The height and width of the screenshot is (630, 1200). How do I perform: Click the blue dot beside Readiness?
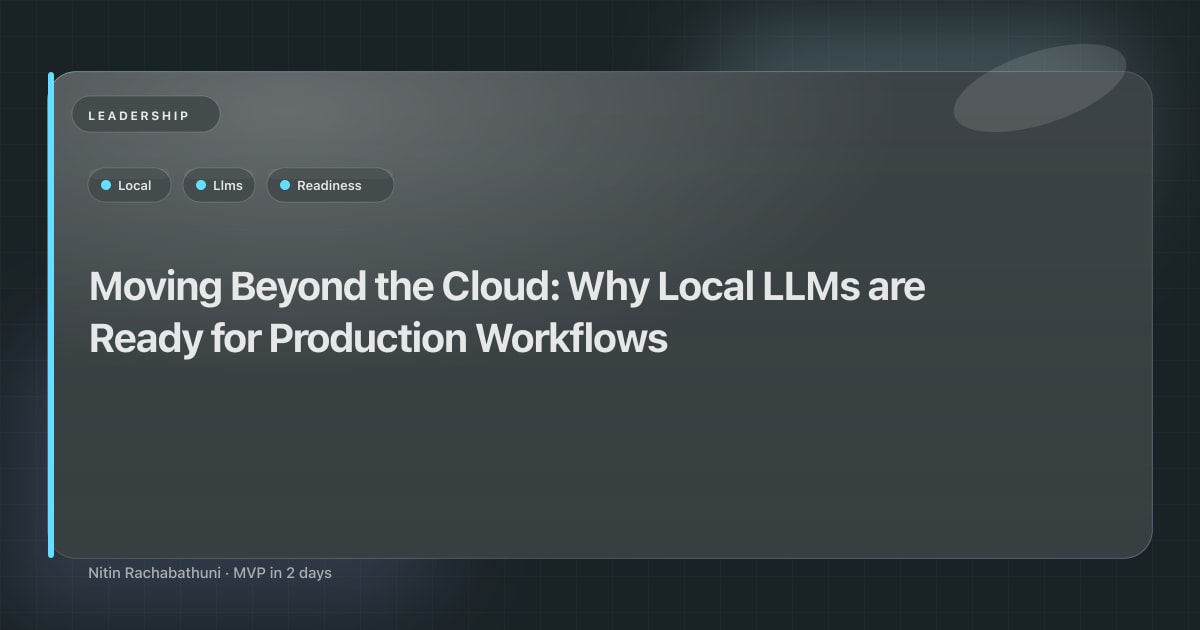coord(284,185)
